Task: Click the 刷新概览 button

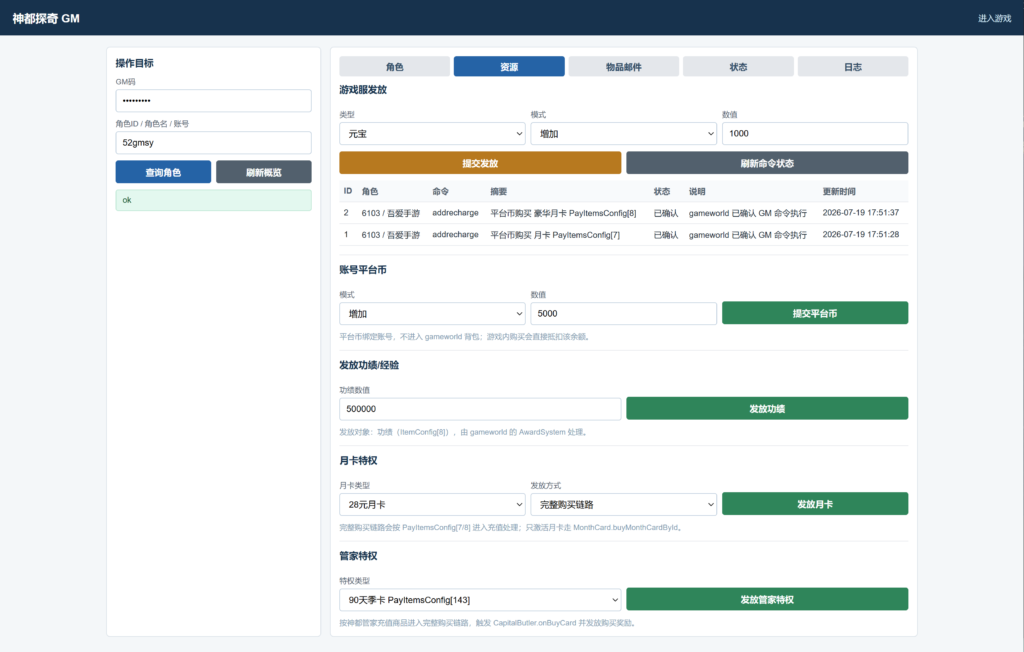Action: click(x=264, y=172)
